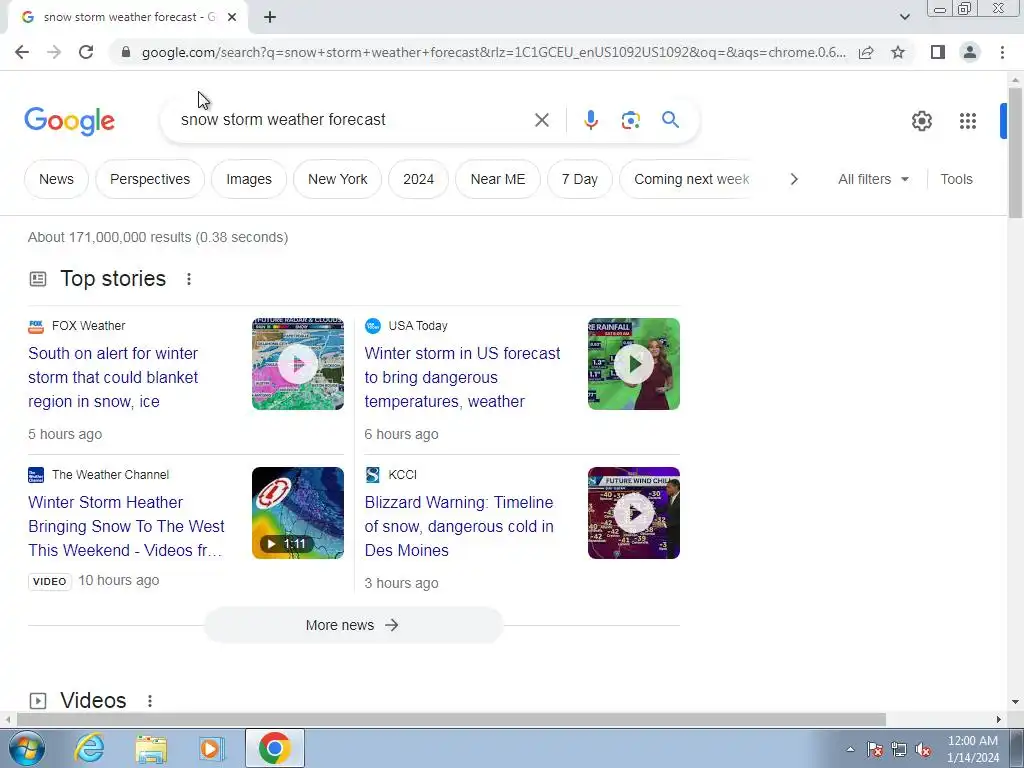Submit search with magnifier icon
Image resolution: width=1024 pixels, height=768 pixels.
pos(670,120)
